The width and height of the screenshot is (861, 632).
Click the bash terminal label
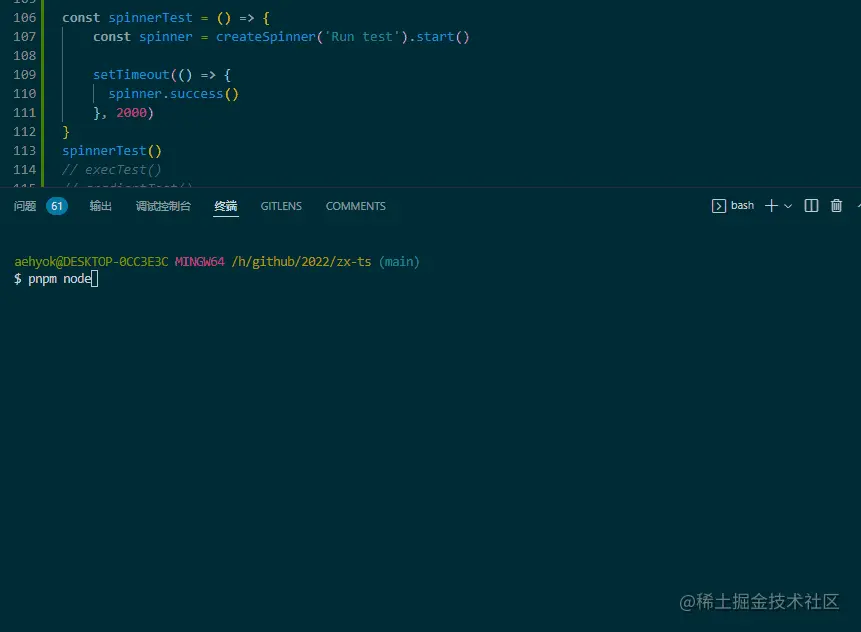pos(742,205)
